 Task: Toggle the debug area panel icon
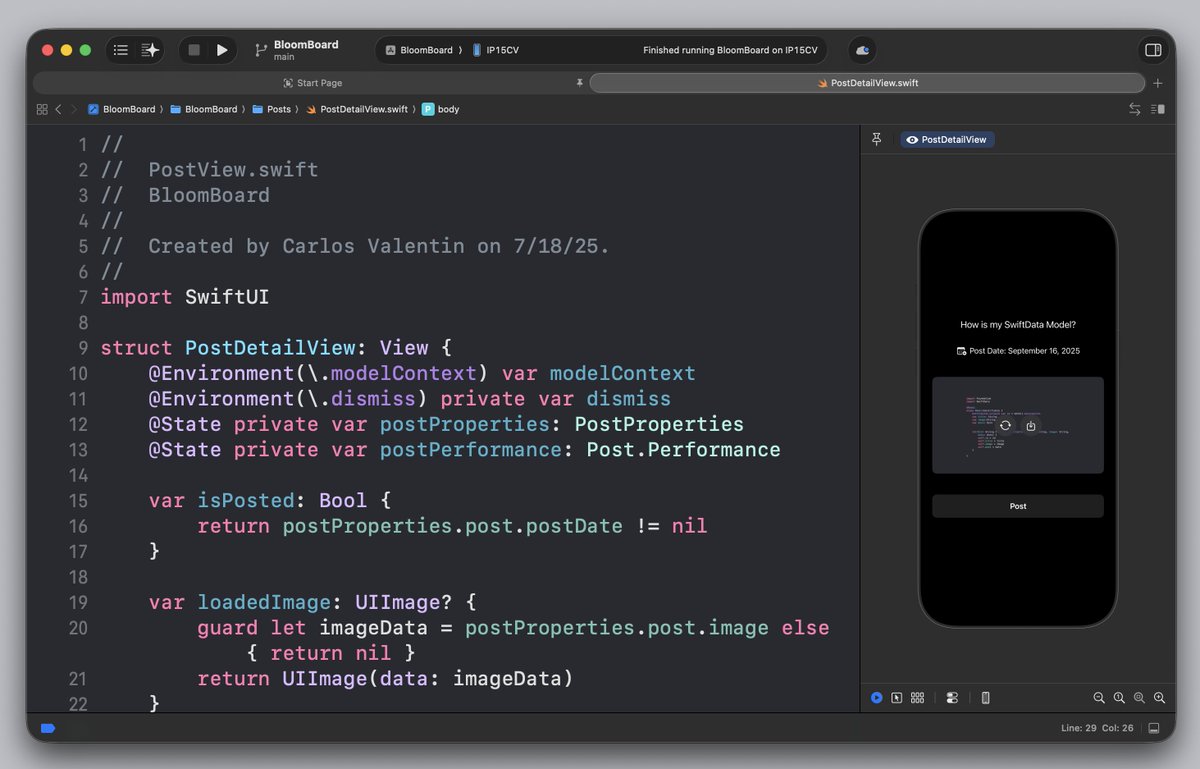(x=1153, y=728)
